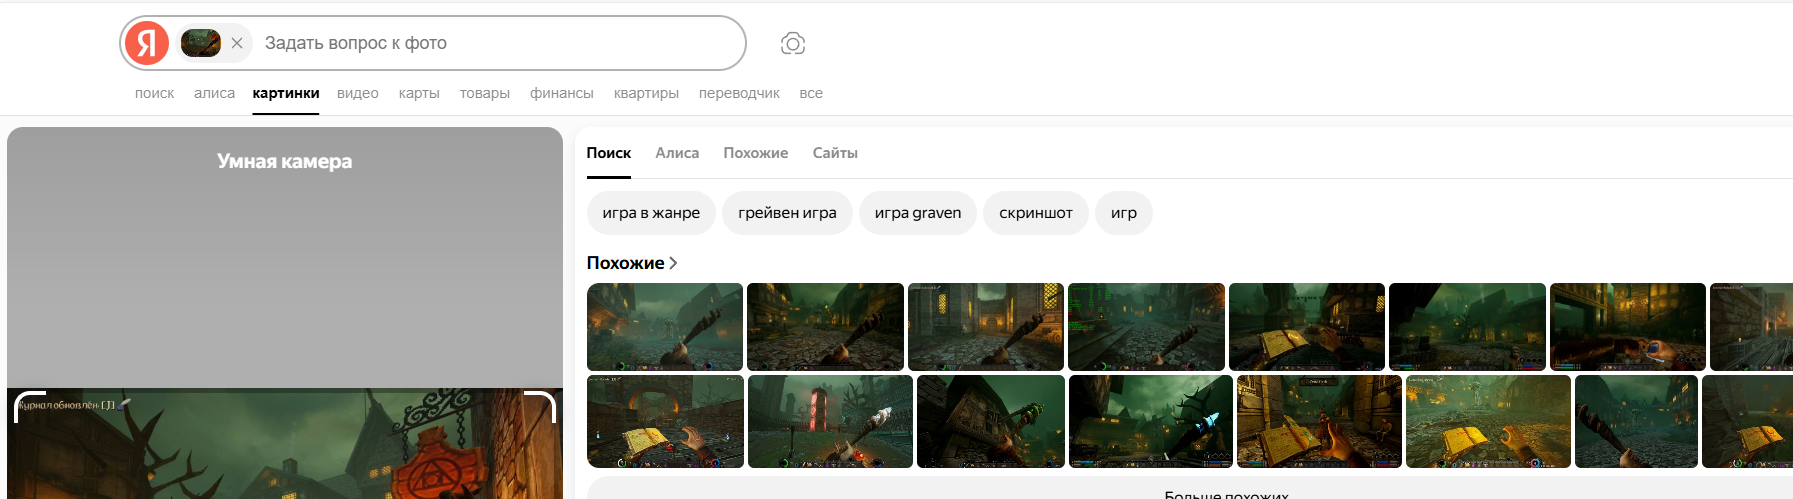
Task: Open the uploaded photo chip in the search bar
Action: pos(201,43)
